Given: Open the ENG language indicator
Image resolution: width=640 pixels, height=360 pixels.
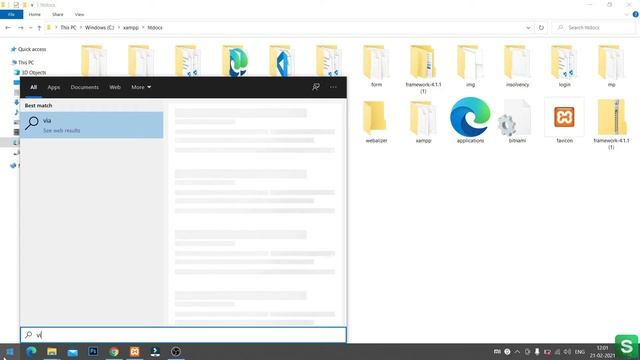Looking at the screenshot, I should 580,351.
